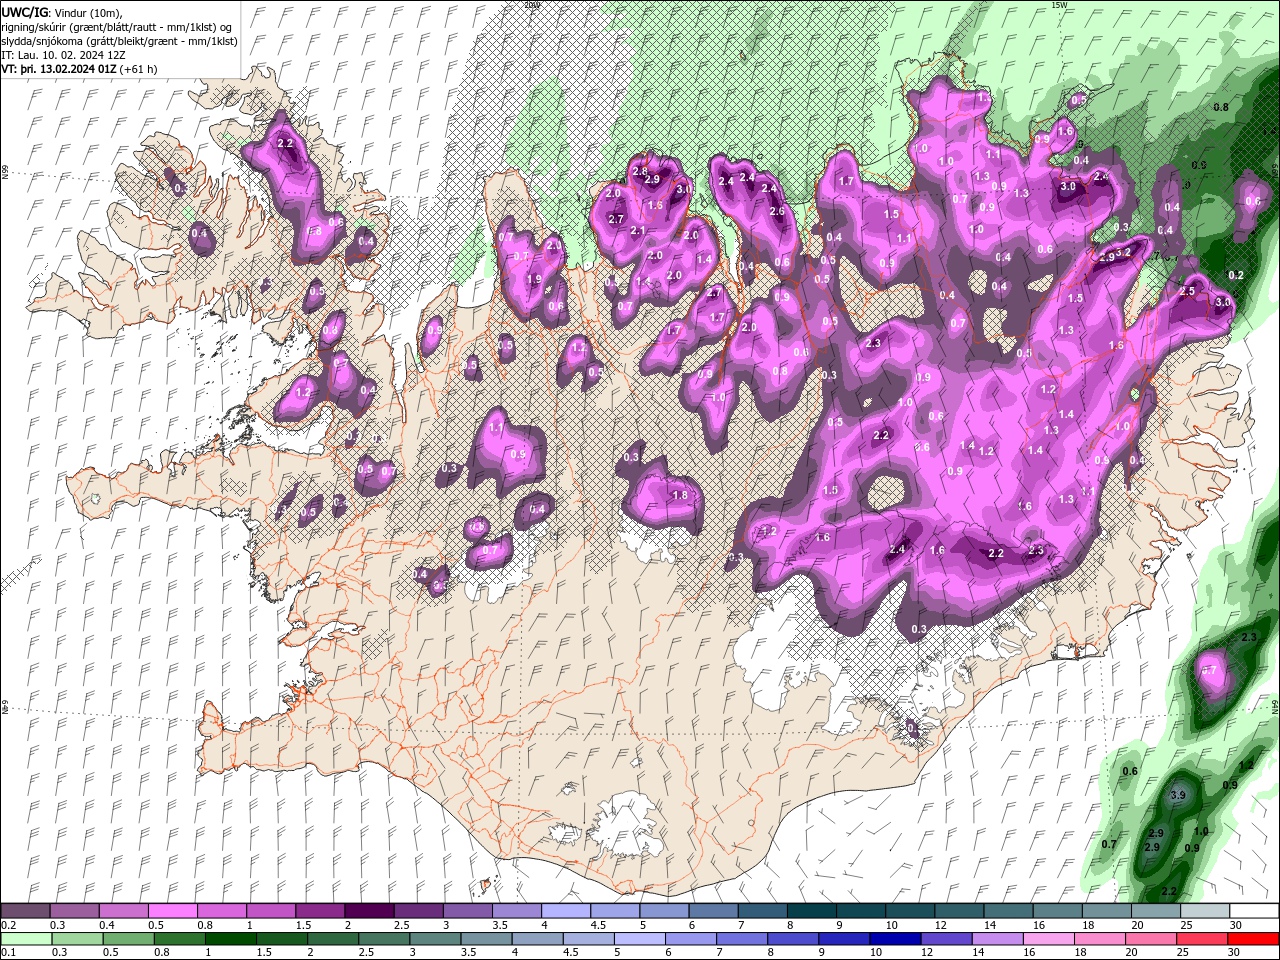
Task: Click the 'slydda/snjókoma (grátt/bleikt/grænt' header line
Action: pyautogui.click(x=119, y=41)
